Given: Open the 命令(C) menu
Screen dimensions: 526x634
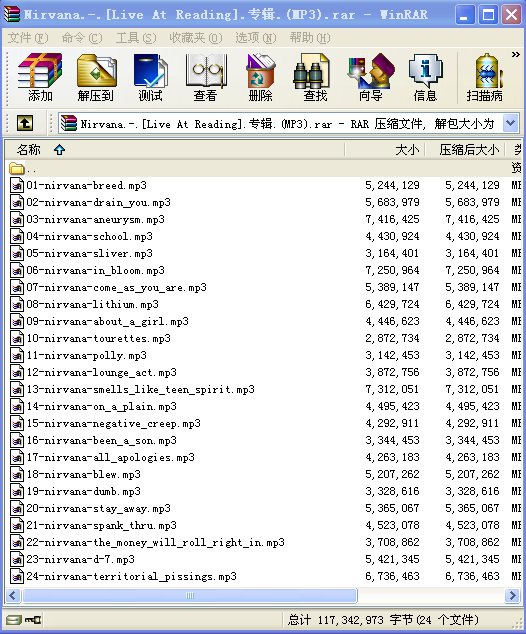Looking at the screenshot, I should [x=82, y=38].
